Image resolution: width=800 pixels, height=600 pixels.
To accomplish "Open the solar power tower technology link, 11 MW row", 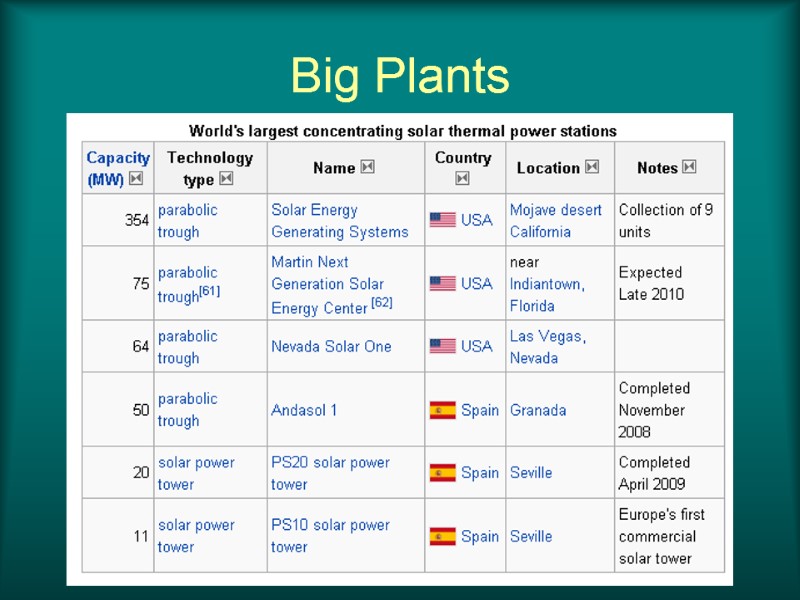I will [x=196, y=536].
